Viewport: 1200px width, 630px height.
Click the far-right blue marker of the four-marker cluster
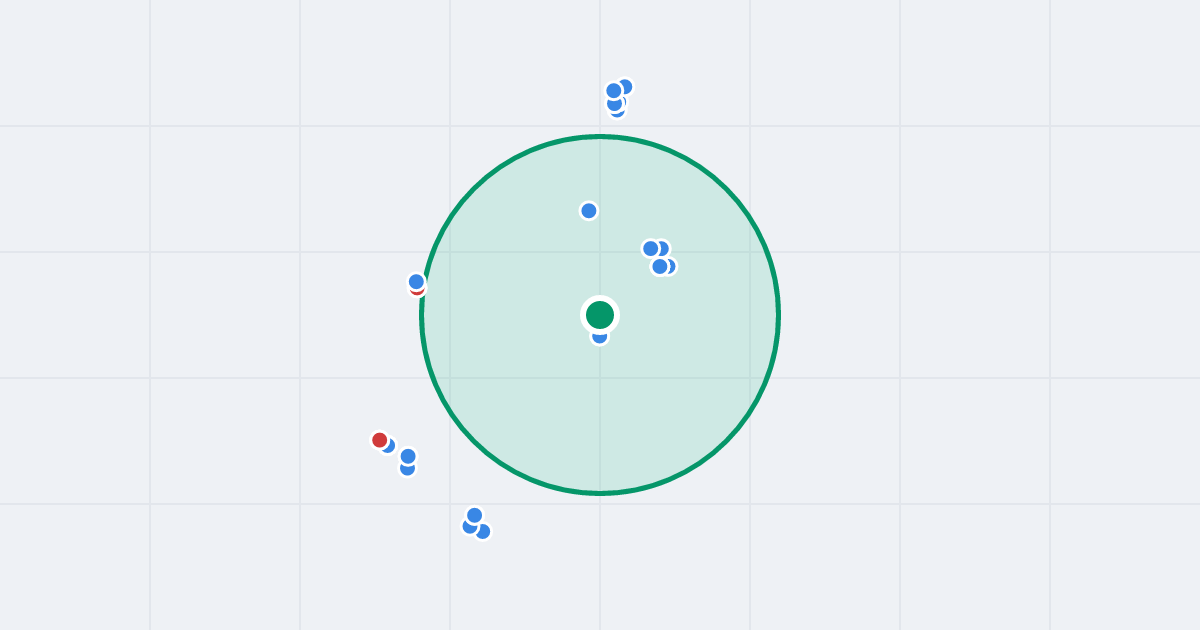(669, 266)
